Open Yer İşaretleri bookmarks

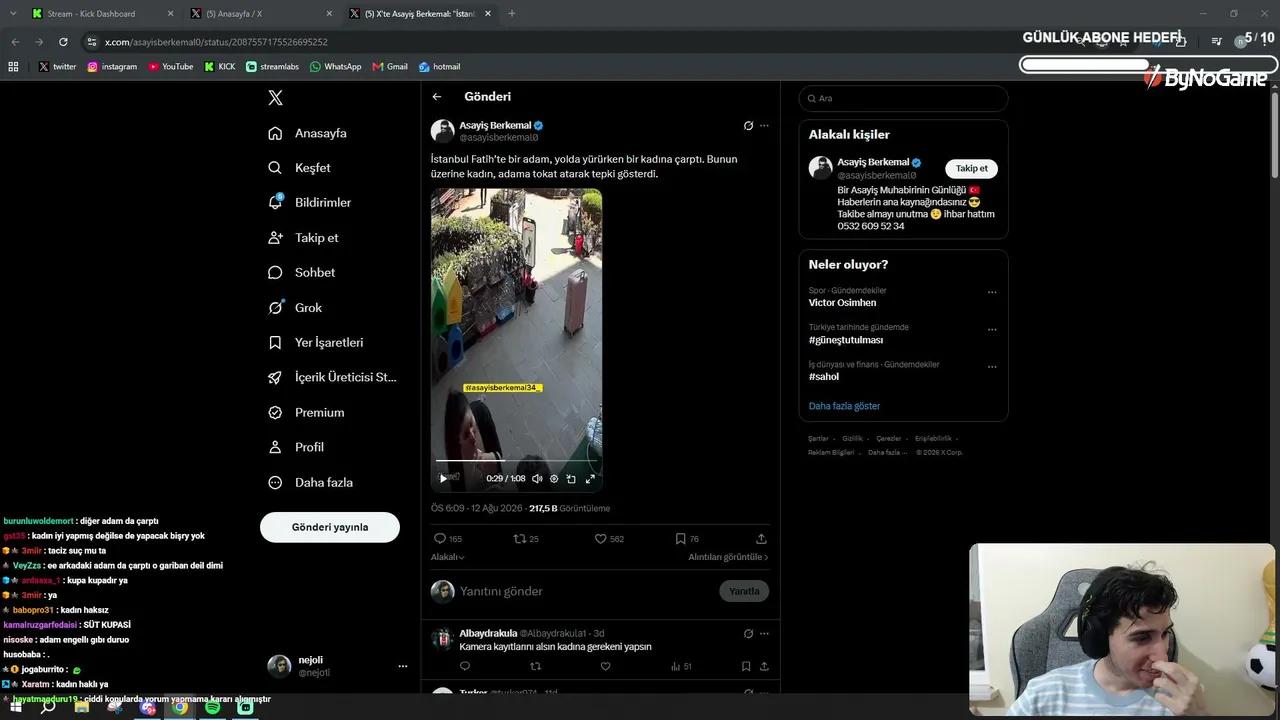coord(316,342)
